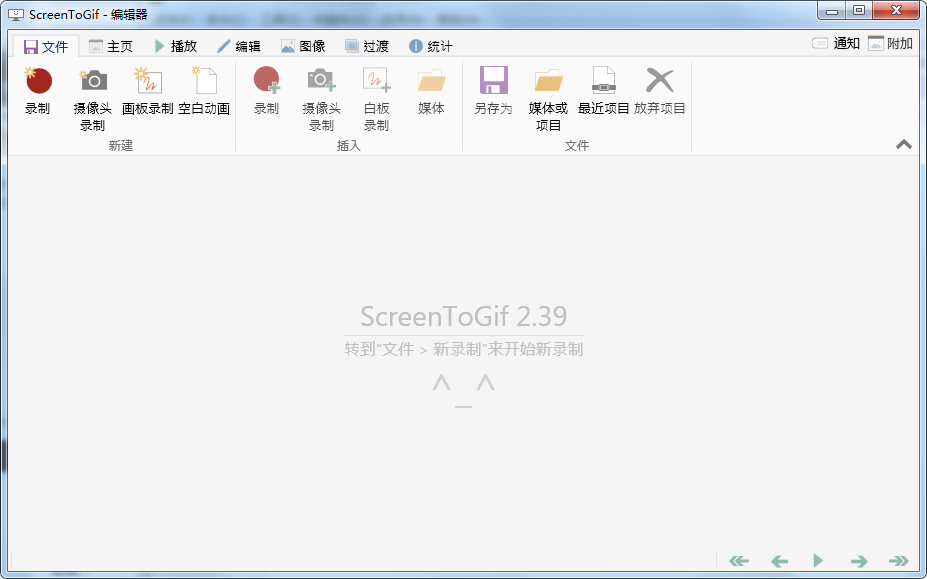Open the 编辑 (Edit) tab

tap(238, 46)
